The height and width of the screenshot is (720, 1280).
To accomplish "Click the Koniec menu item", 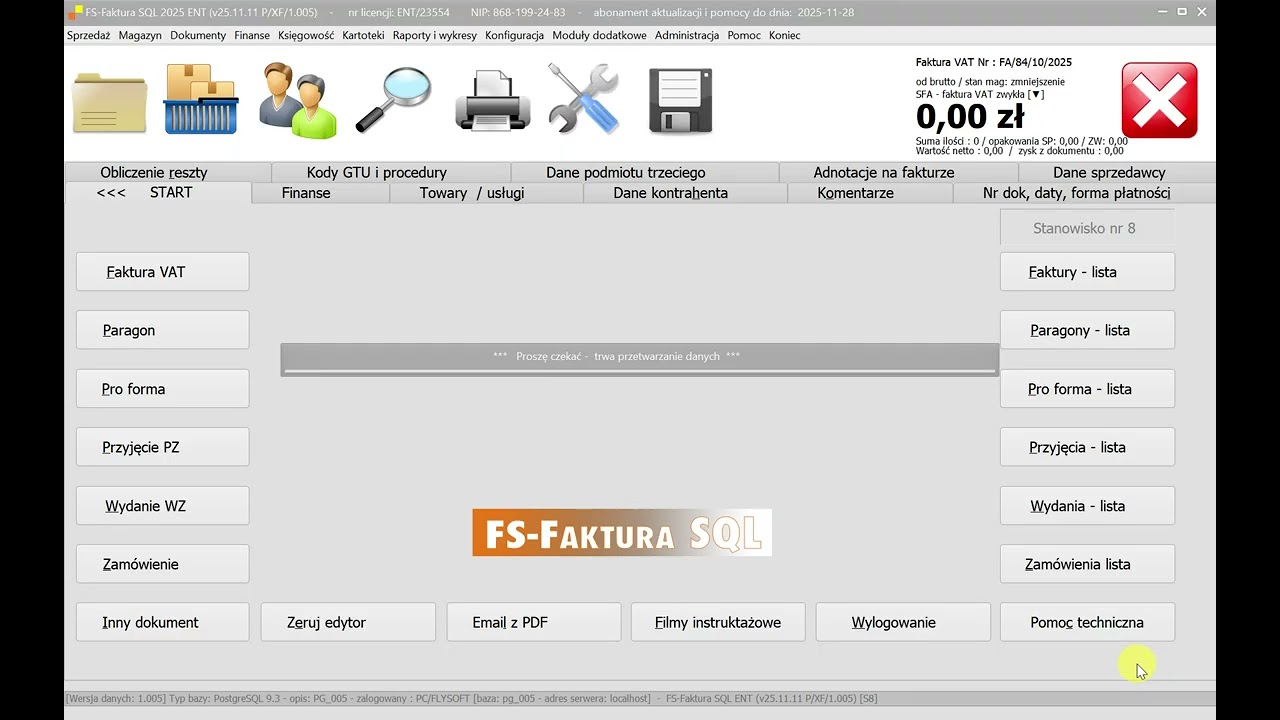I will click(784, 35).
